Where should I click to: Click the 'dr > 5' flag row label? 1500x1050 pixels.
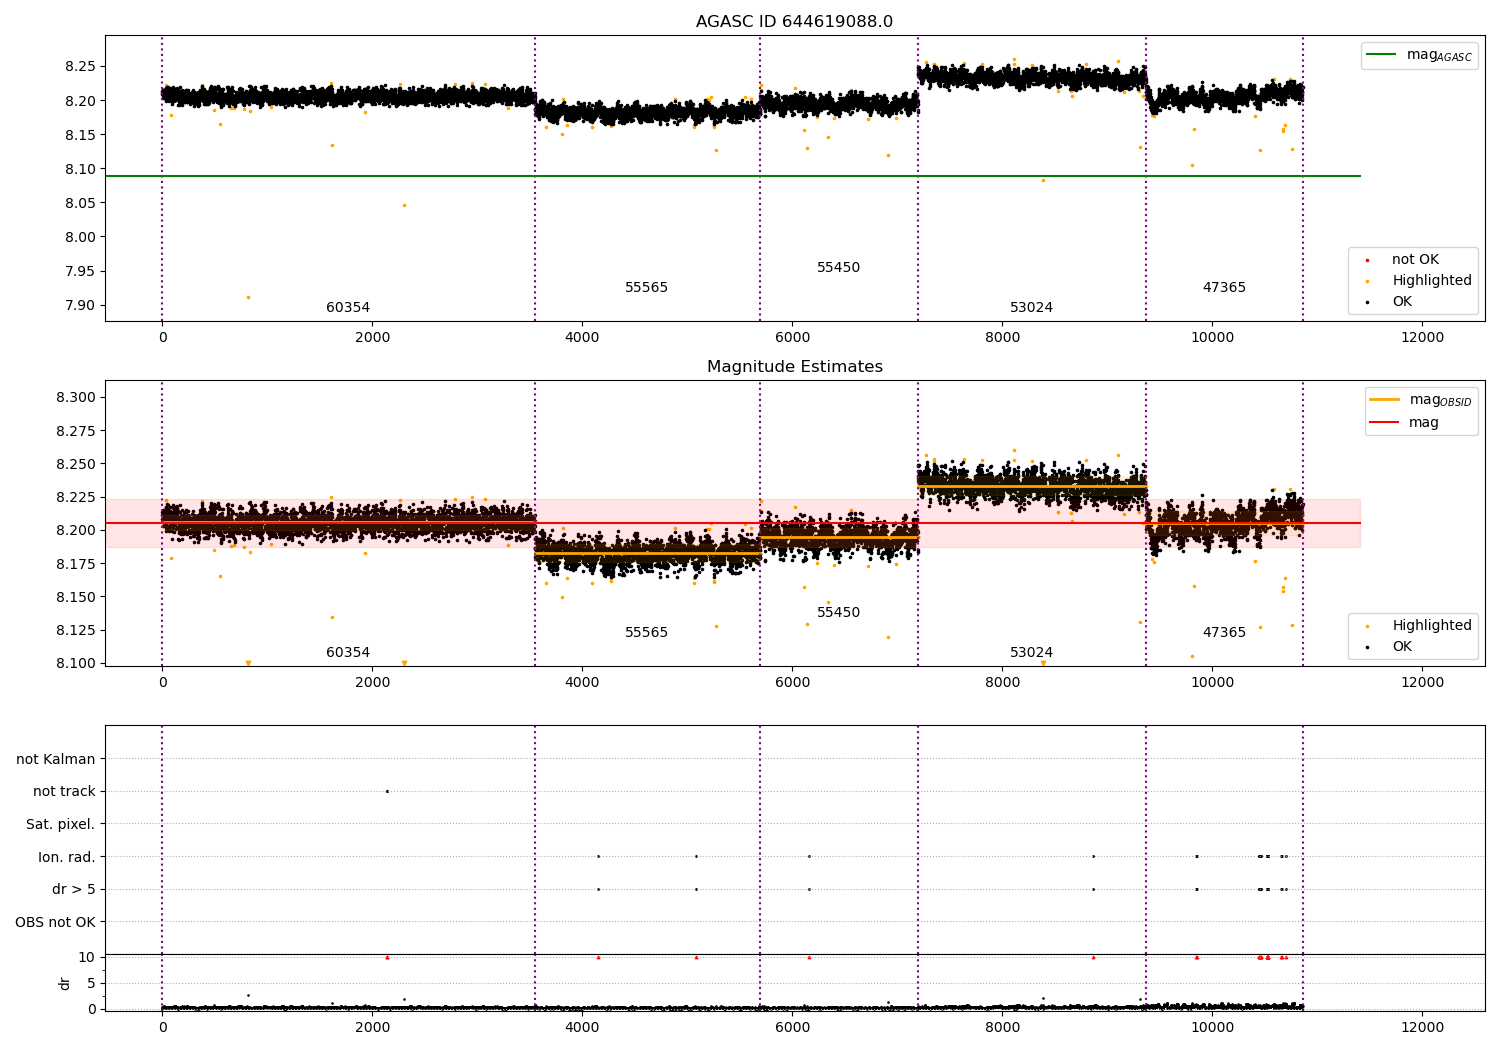74,890
